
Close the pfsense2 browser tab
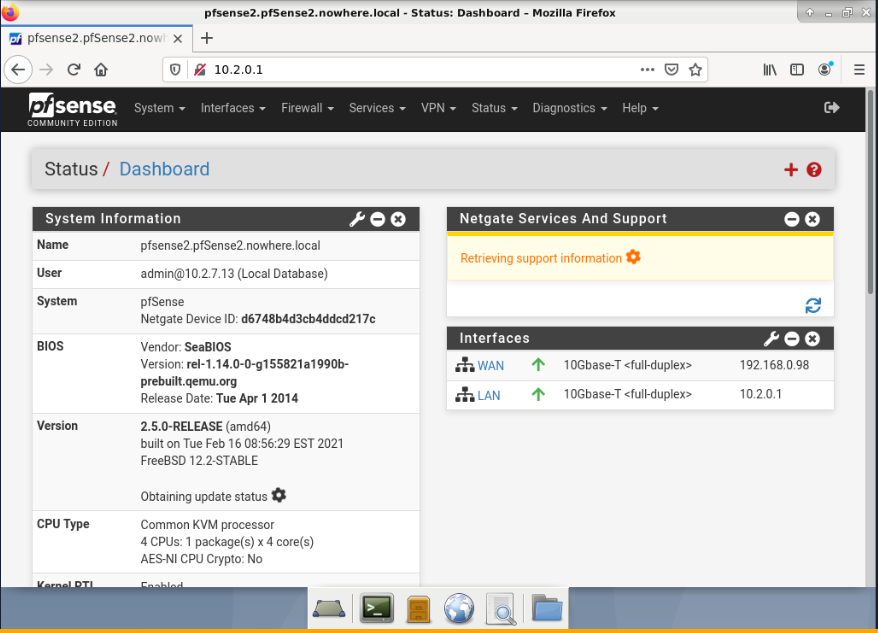point(178,39)
